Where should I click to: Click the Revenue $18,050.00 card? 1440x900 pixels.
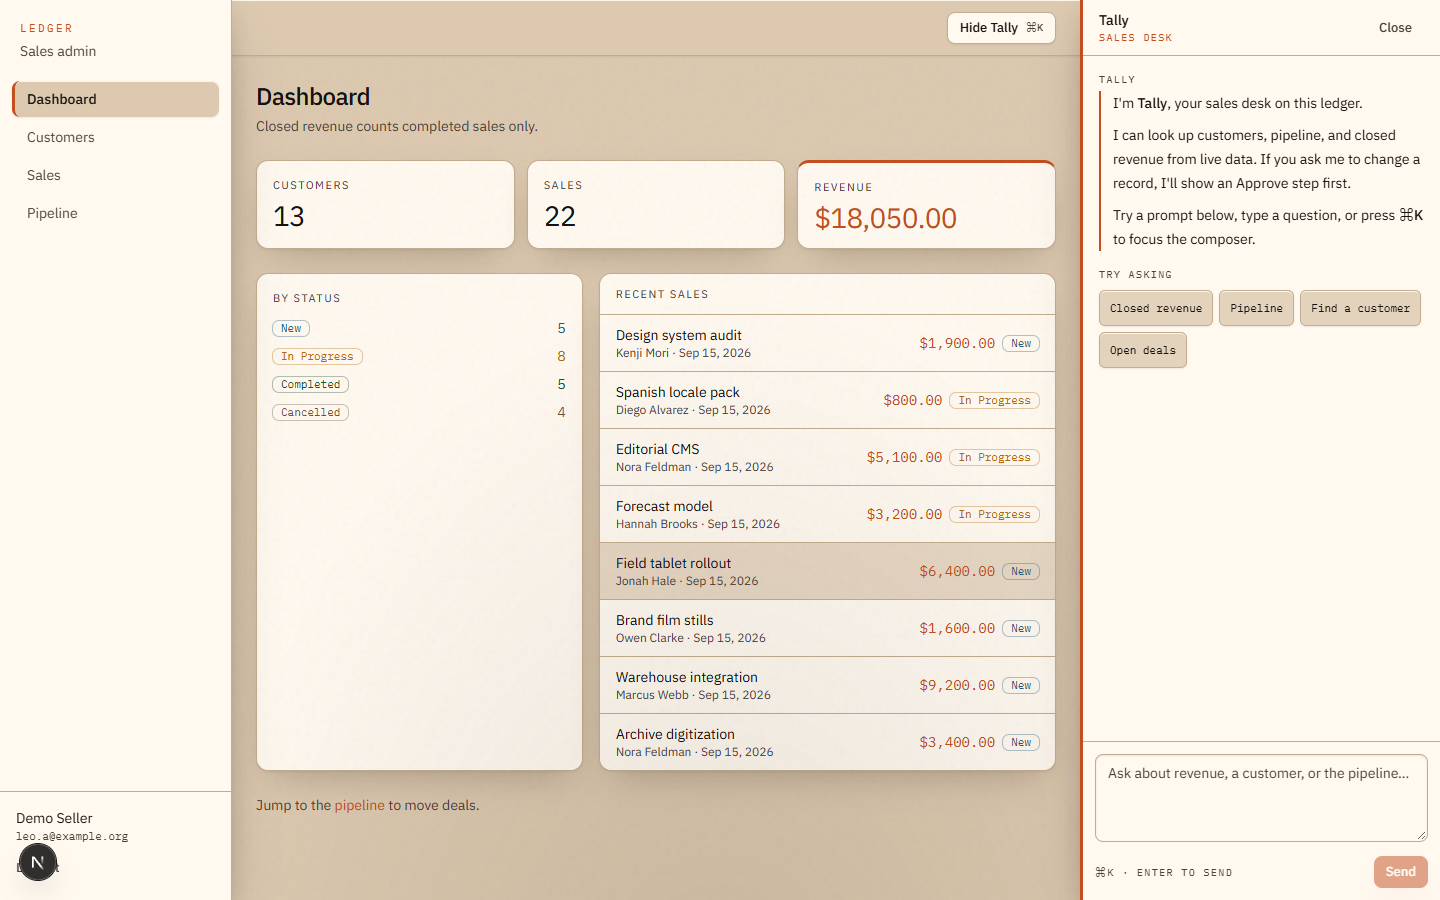click(x=926, y=204)
